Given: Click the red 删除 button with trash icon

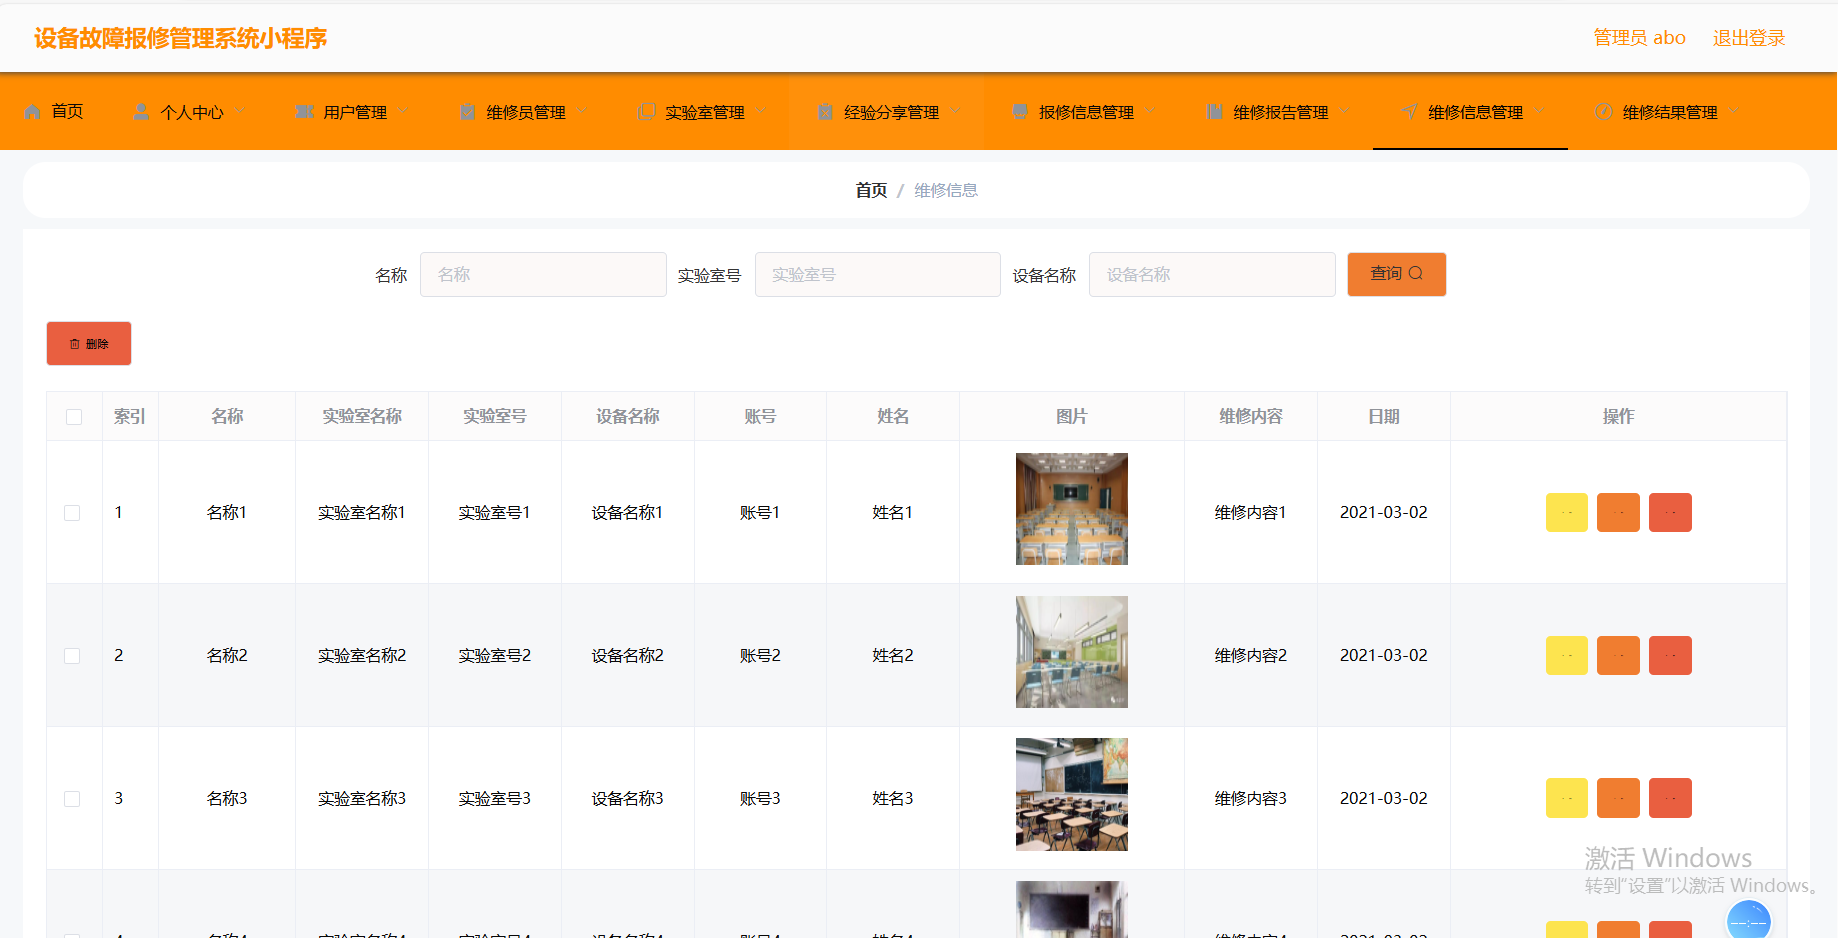Looking at the screenshot, I should [89, 344].
